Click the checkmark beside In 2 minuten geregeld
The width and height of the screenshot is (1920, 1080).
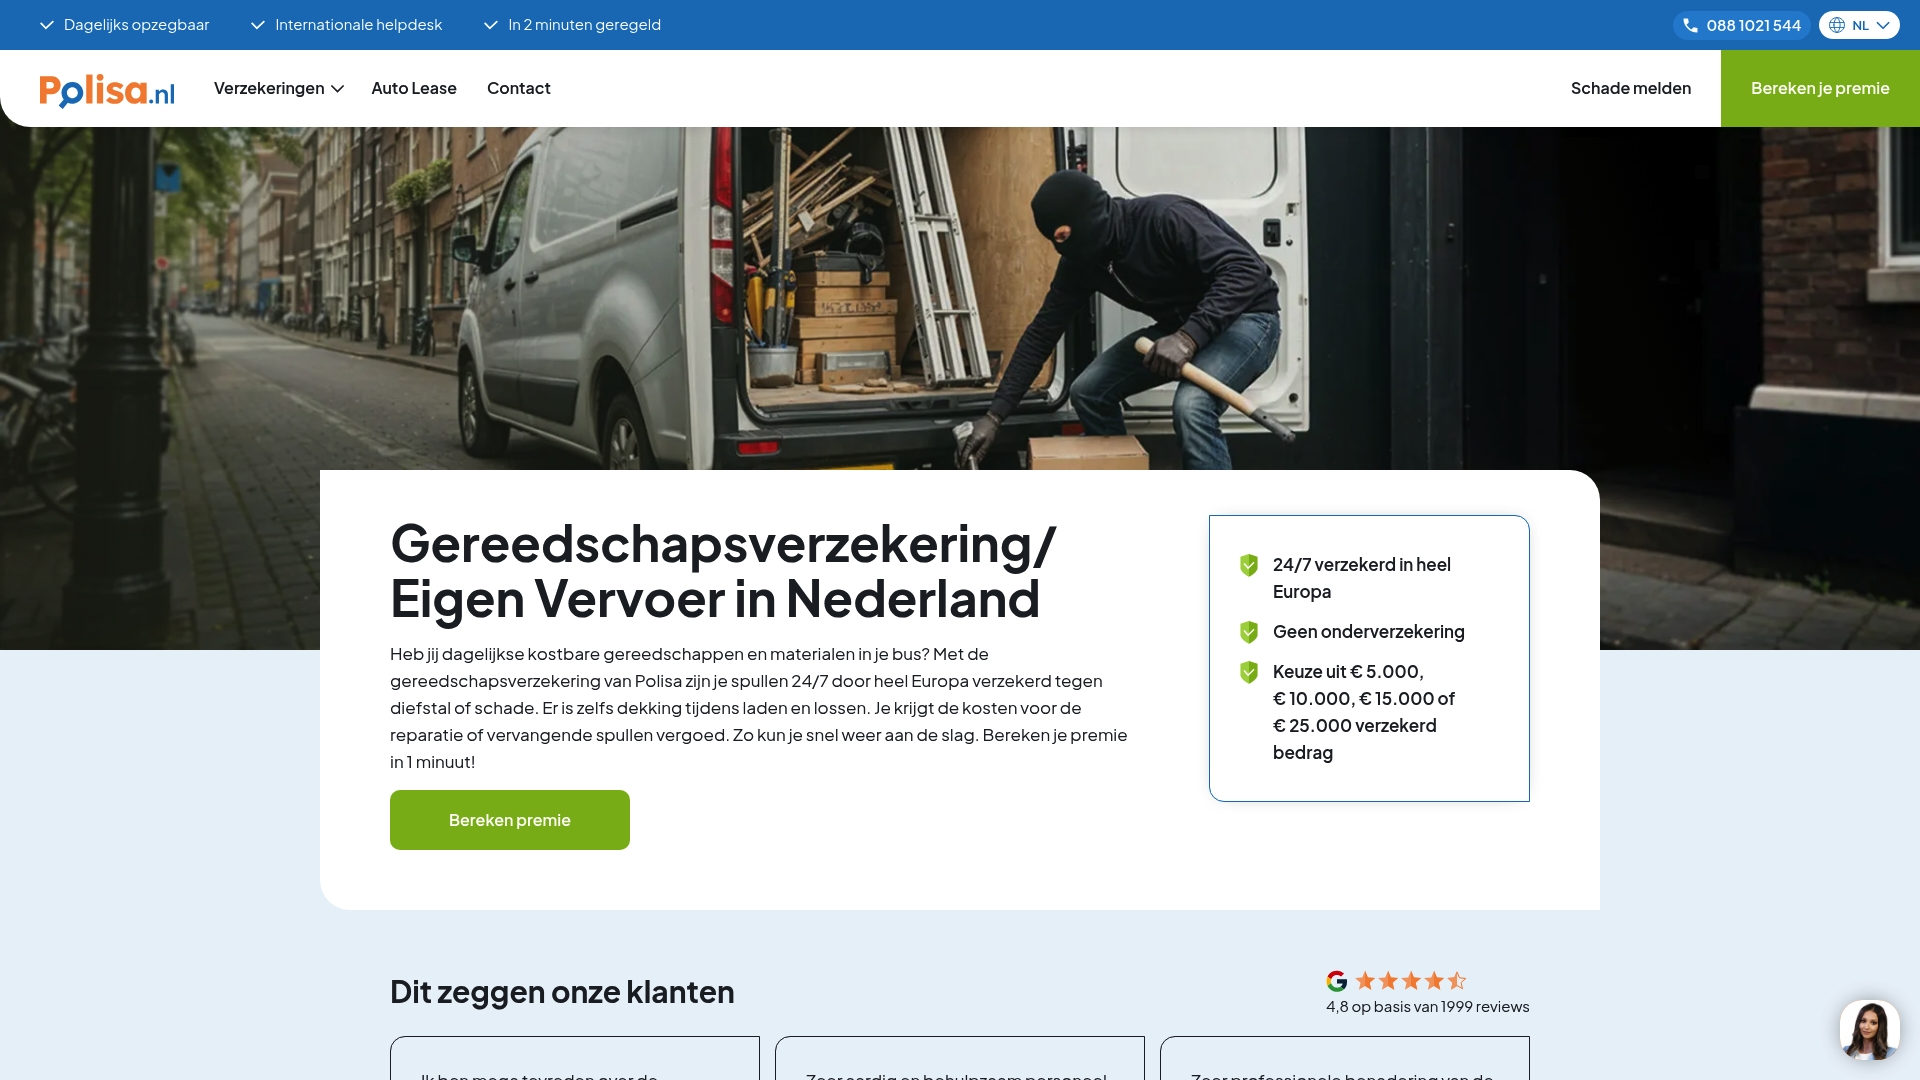(x=490, y=25)
